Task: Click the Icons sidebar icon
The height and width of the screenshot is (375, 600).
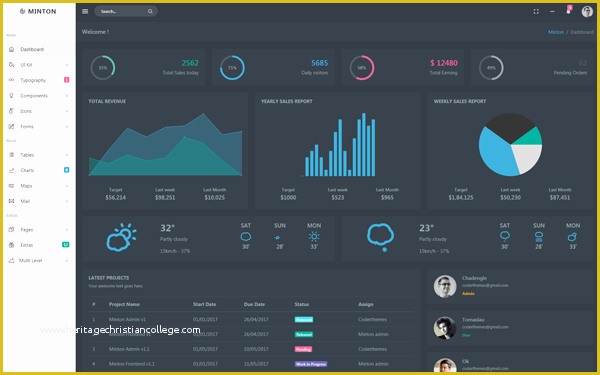Action: point(11,111)
